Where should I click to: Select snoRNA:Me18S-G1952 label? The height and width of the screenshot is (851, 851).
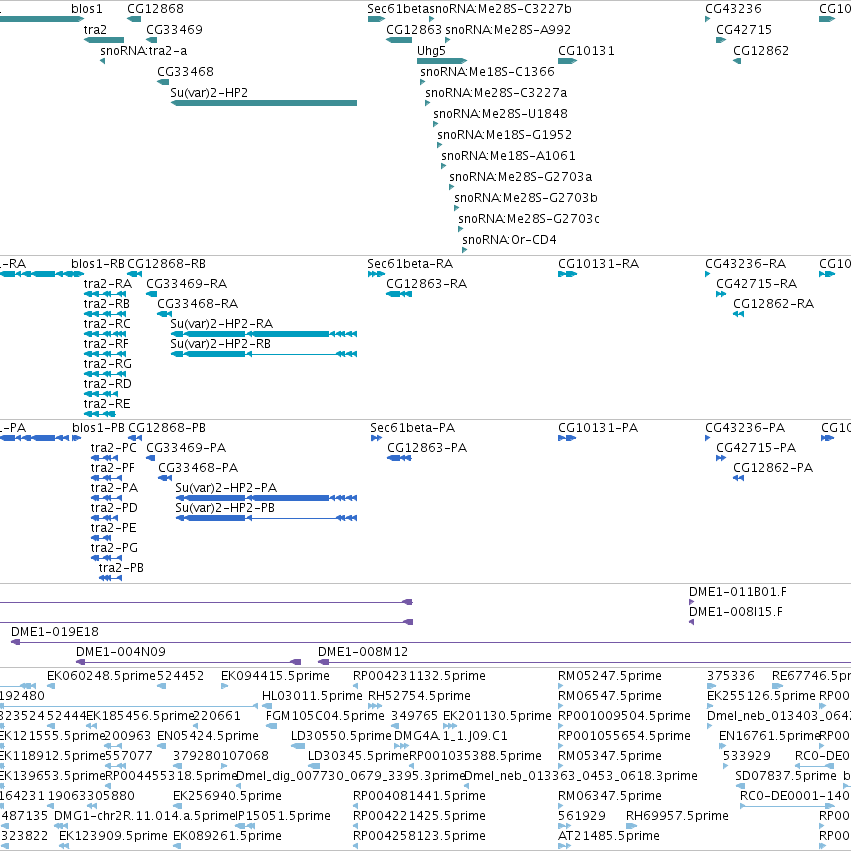click(x=504, y=135)
